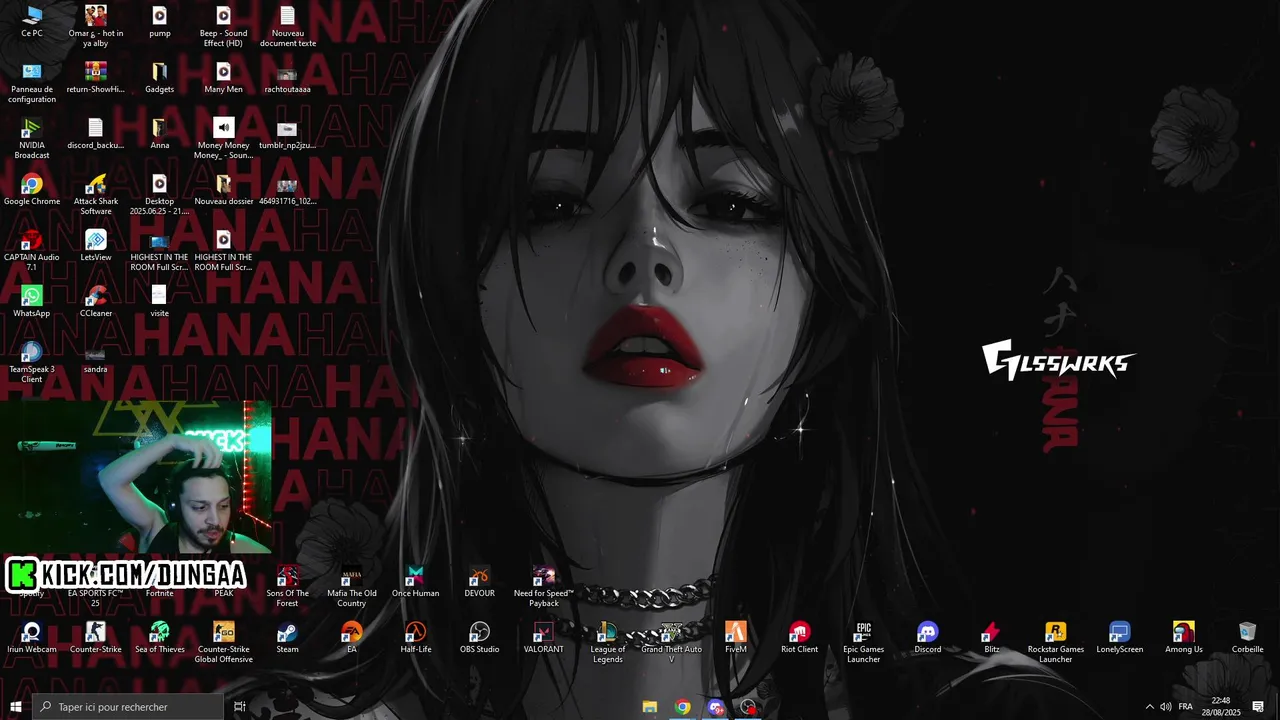Select the Desktop 2025.06.25 video file

tap(160, 194)
